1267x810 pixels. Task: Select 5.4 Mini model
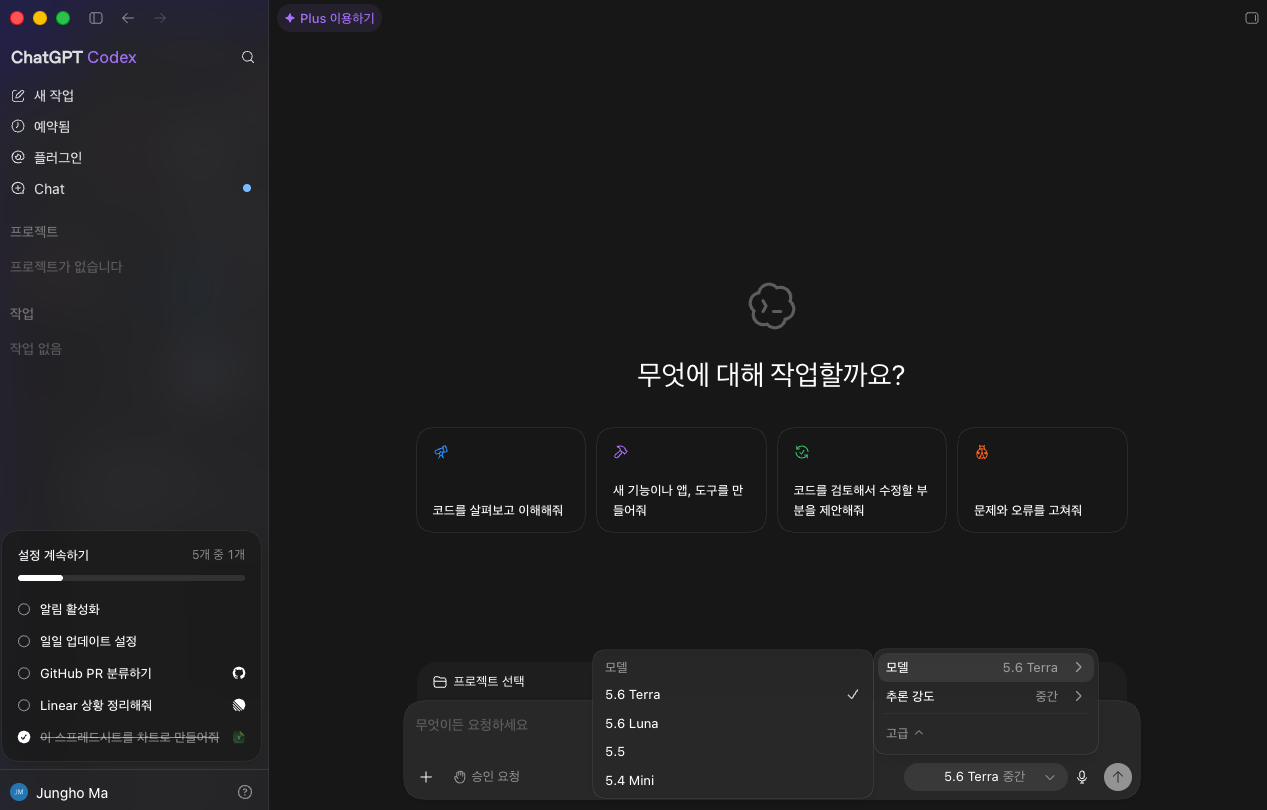[x=733, y=780]
